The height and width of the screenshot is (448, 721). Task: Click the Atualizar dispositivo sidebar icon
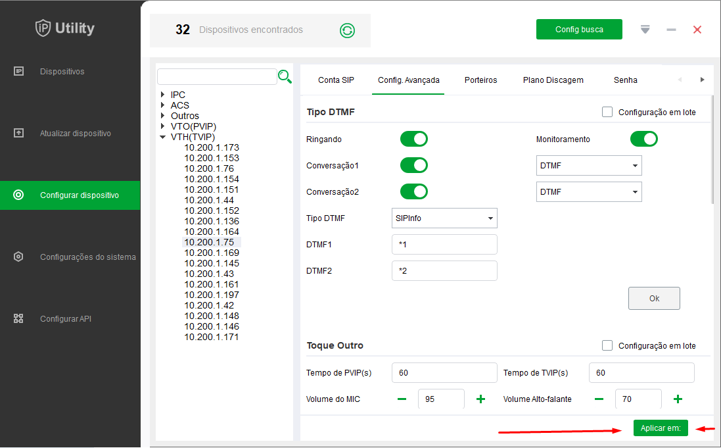[19, 133]
